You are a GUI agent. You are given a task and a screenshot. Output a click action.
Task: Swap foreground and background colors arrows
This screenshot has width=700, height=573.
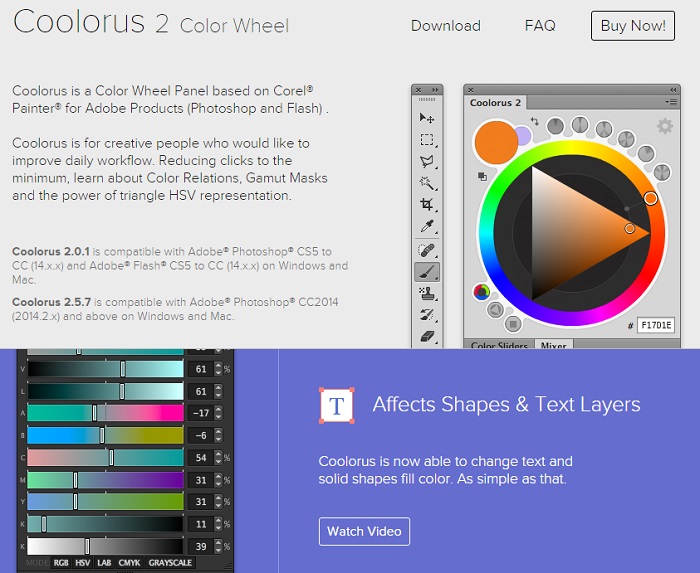[534, 122]
